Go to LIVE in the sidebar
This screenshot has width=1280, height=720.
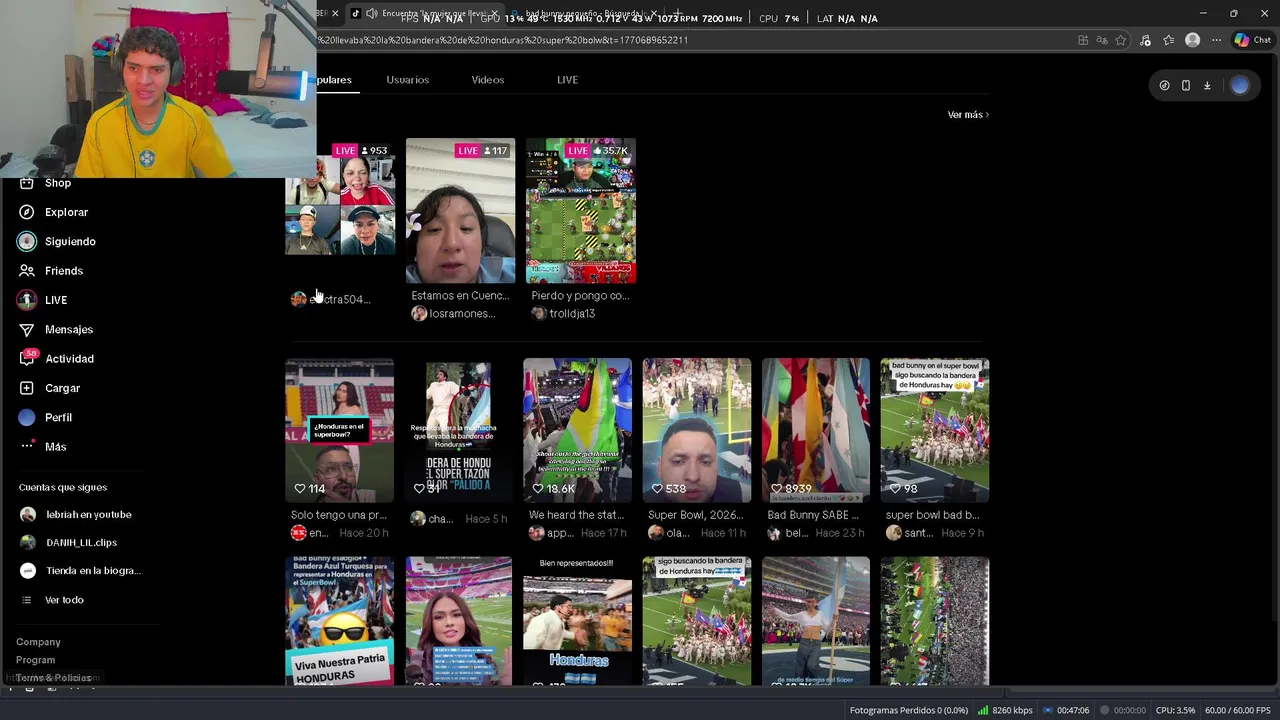click(56, 300)
